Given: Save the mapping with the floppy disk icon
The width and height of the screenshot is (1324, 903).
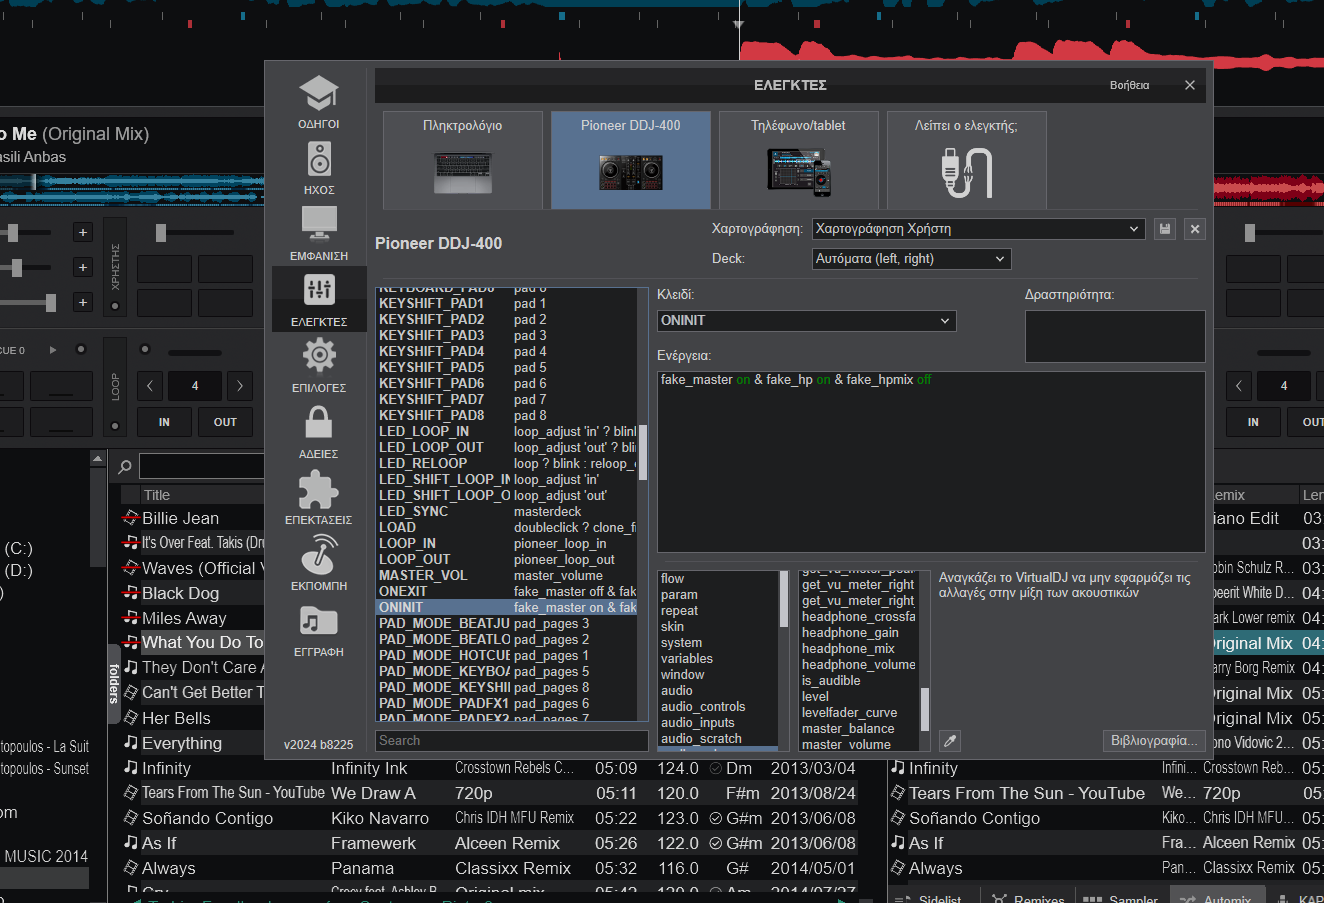Looking at the screenshot, I should click(1164, 229).
